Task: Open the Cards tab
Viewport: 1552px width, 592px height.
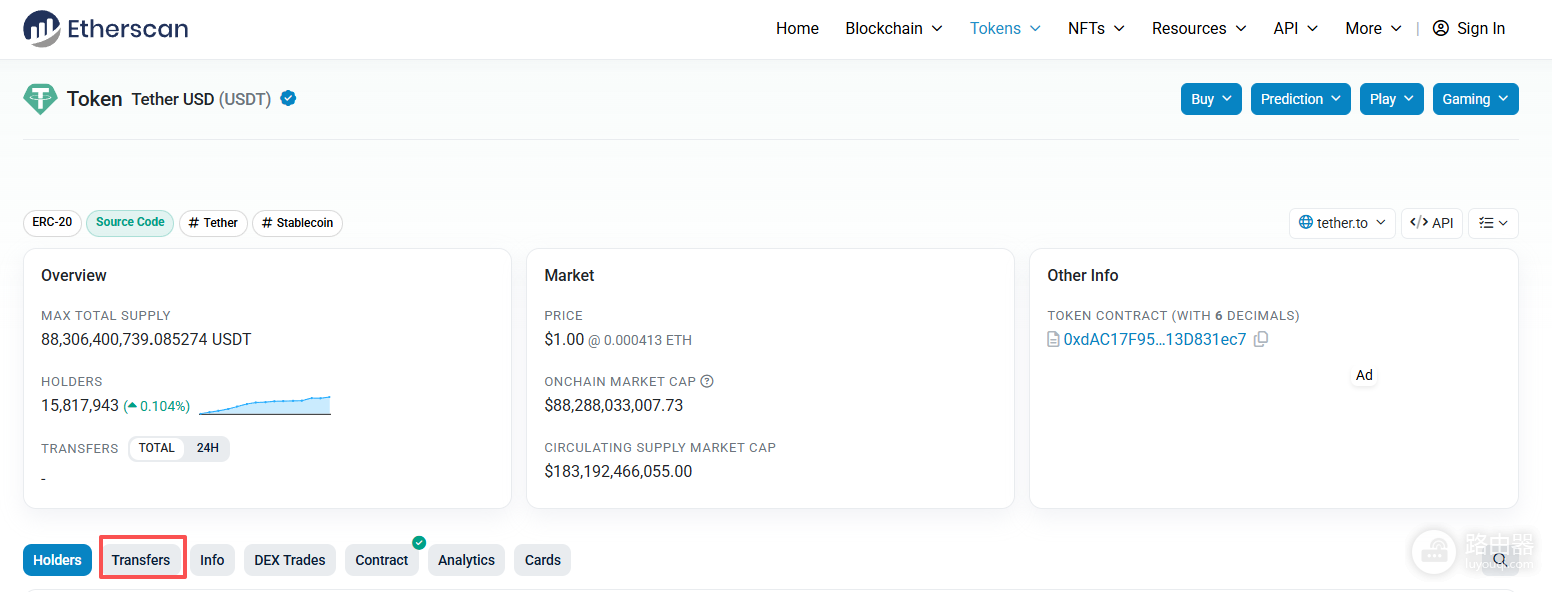Action: 543,560
